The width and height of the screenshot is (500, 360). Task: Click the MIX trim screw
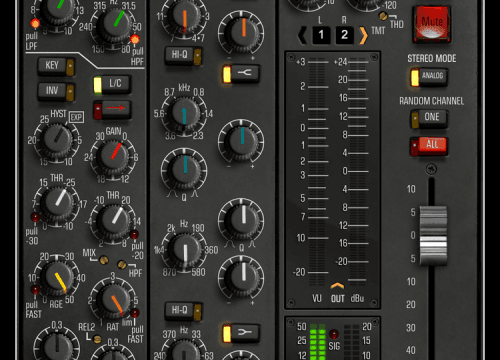tap(104, 260)
